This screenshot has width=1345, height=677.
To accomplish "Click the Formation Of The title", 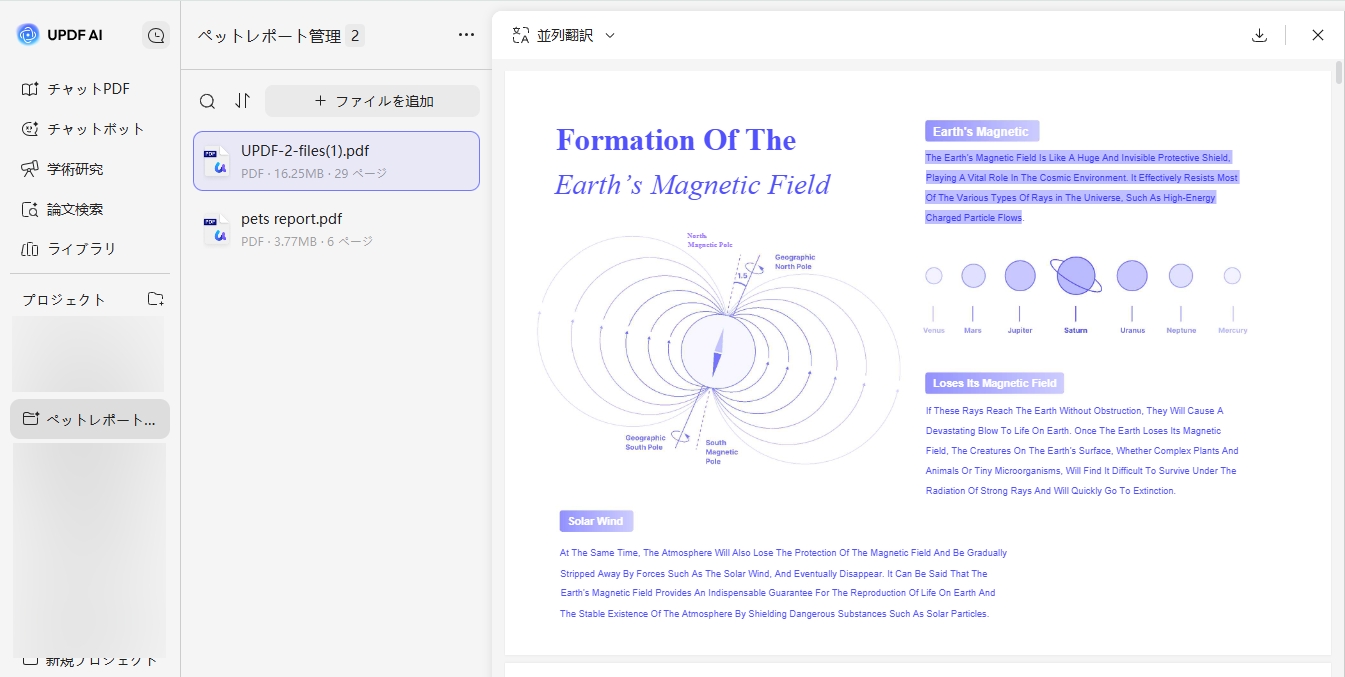I will click(x=676, y=140).
